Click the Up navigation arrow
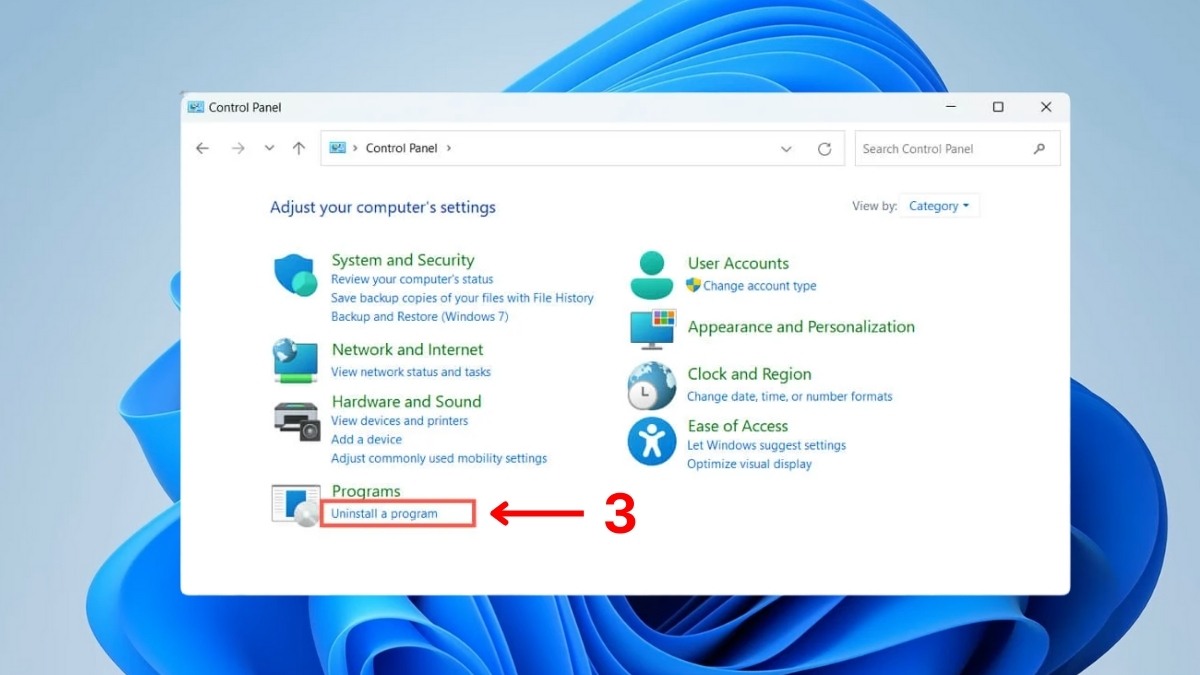Screen dimensions: 1200x675 coord(298,147)
